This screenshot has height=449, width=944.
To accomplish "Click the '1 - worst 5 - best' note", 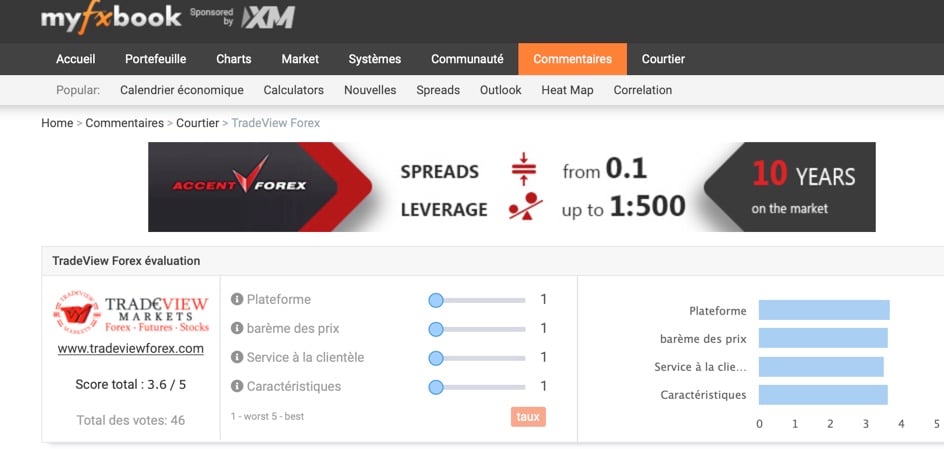I will [x=267, y=416].
